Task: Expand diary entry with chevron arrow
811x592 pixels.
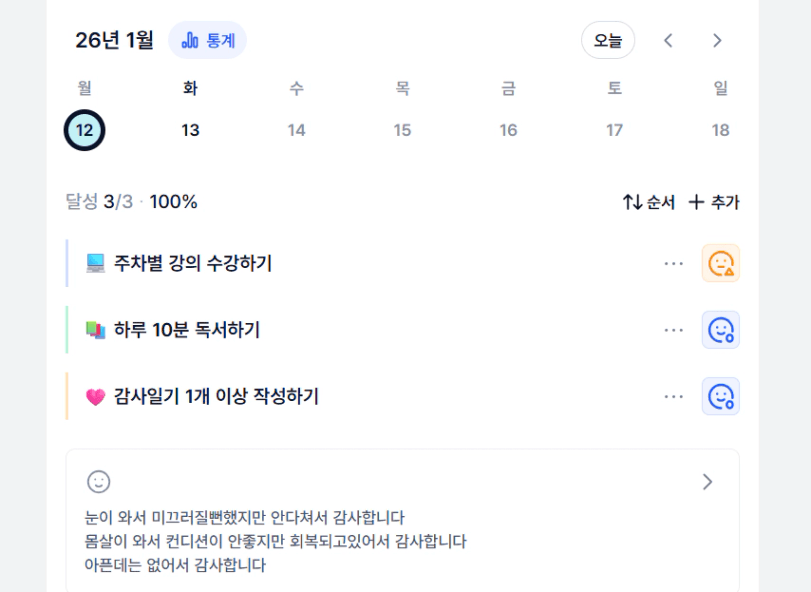Action: point(708,482)
